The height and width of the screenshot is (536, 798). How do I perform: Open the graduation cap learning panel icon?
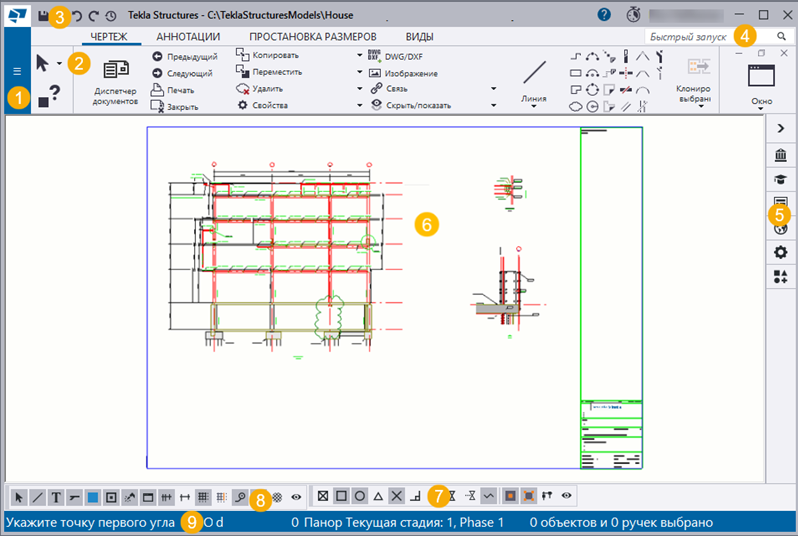pyautogui.click(x=780, y=179)
